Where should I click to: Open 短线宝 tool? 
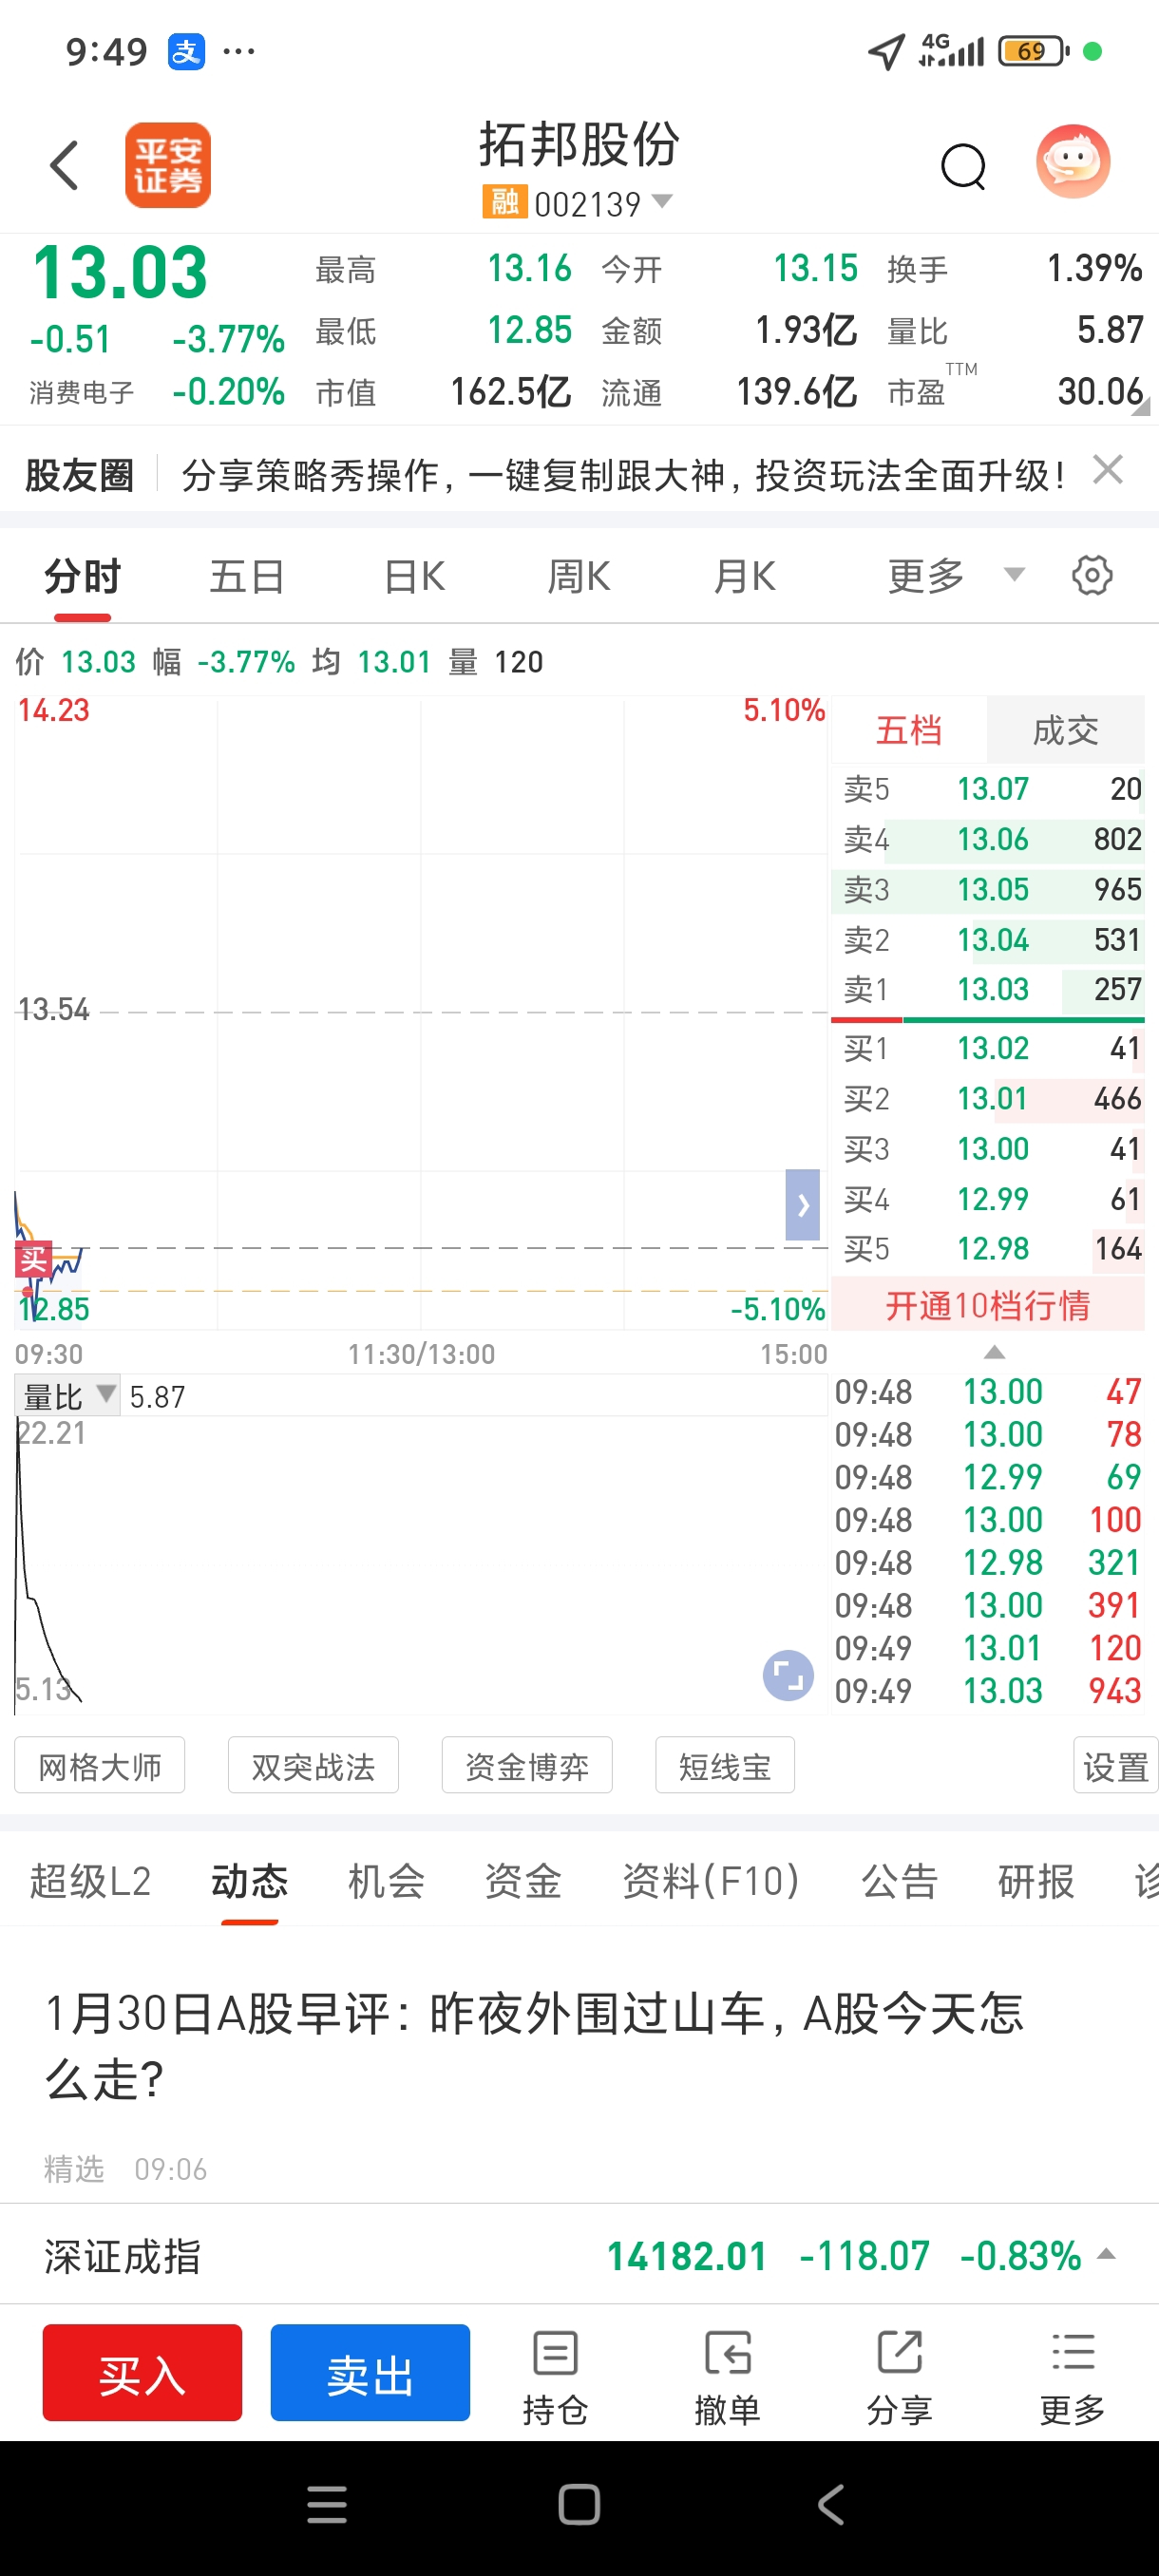[725, 1765]
